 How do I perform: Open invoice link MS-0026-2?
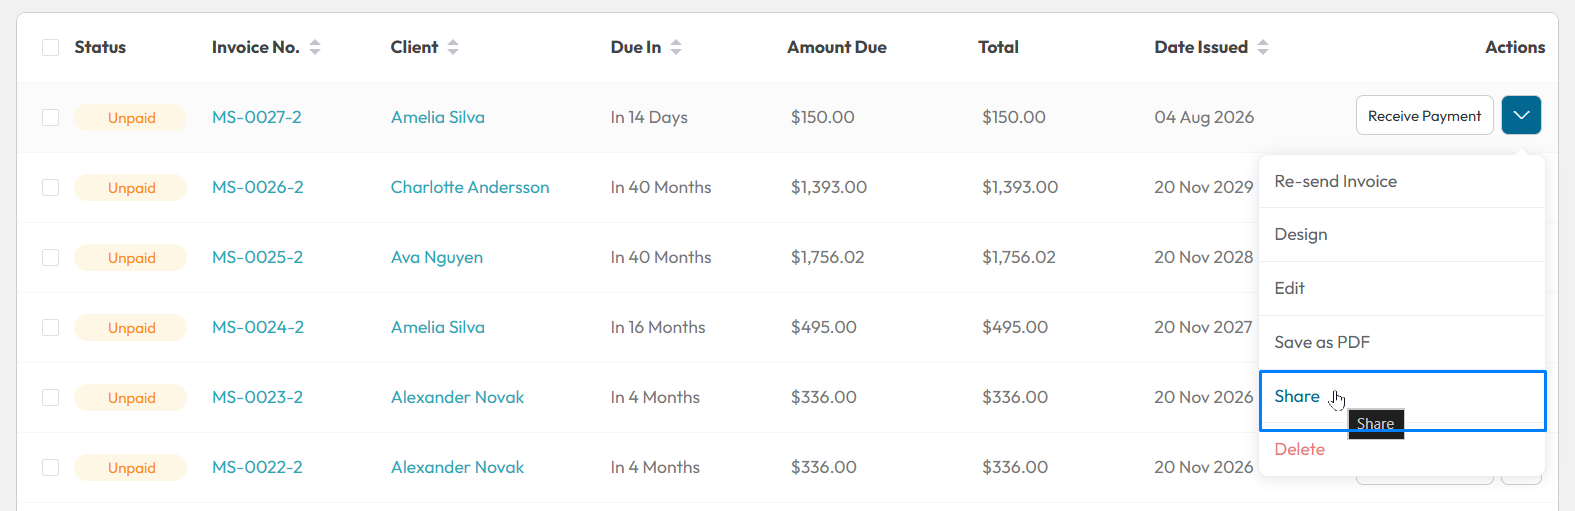[258, 187]
